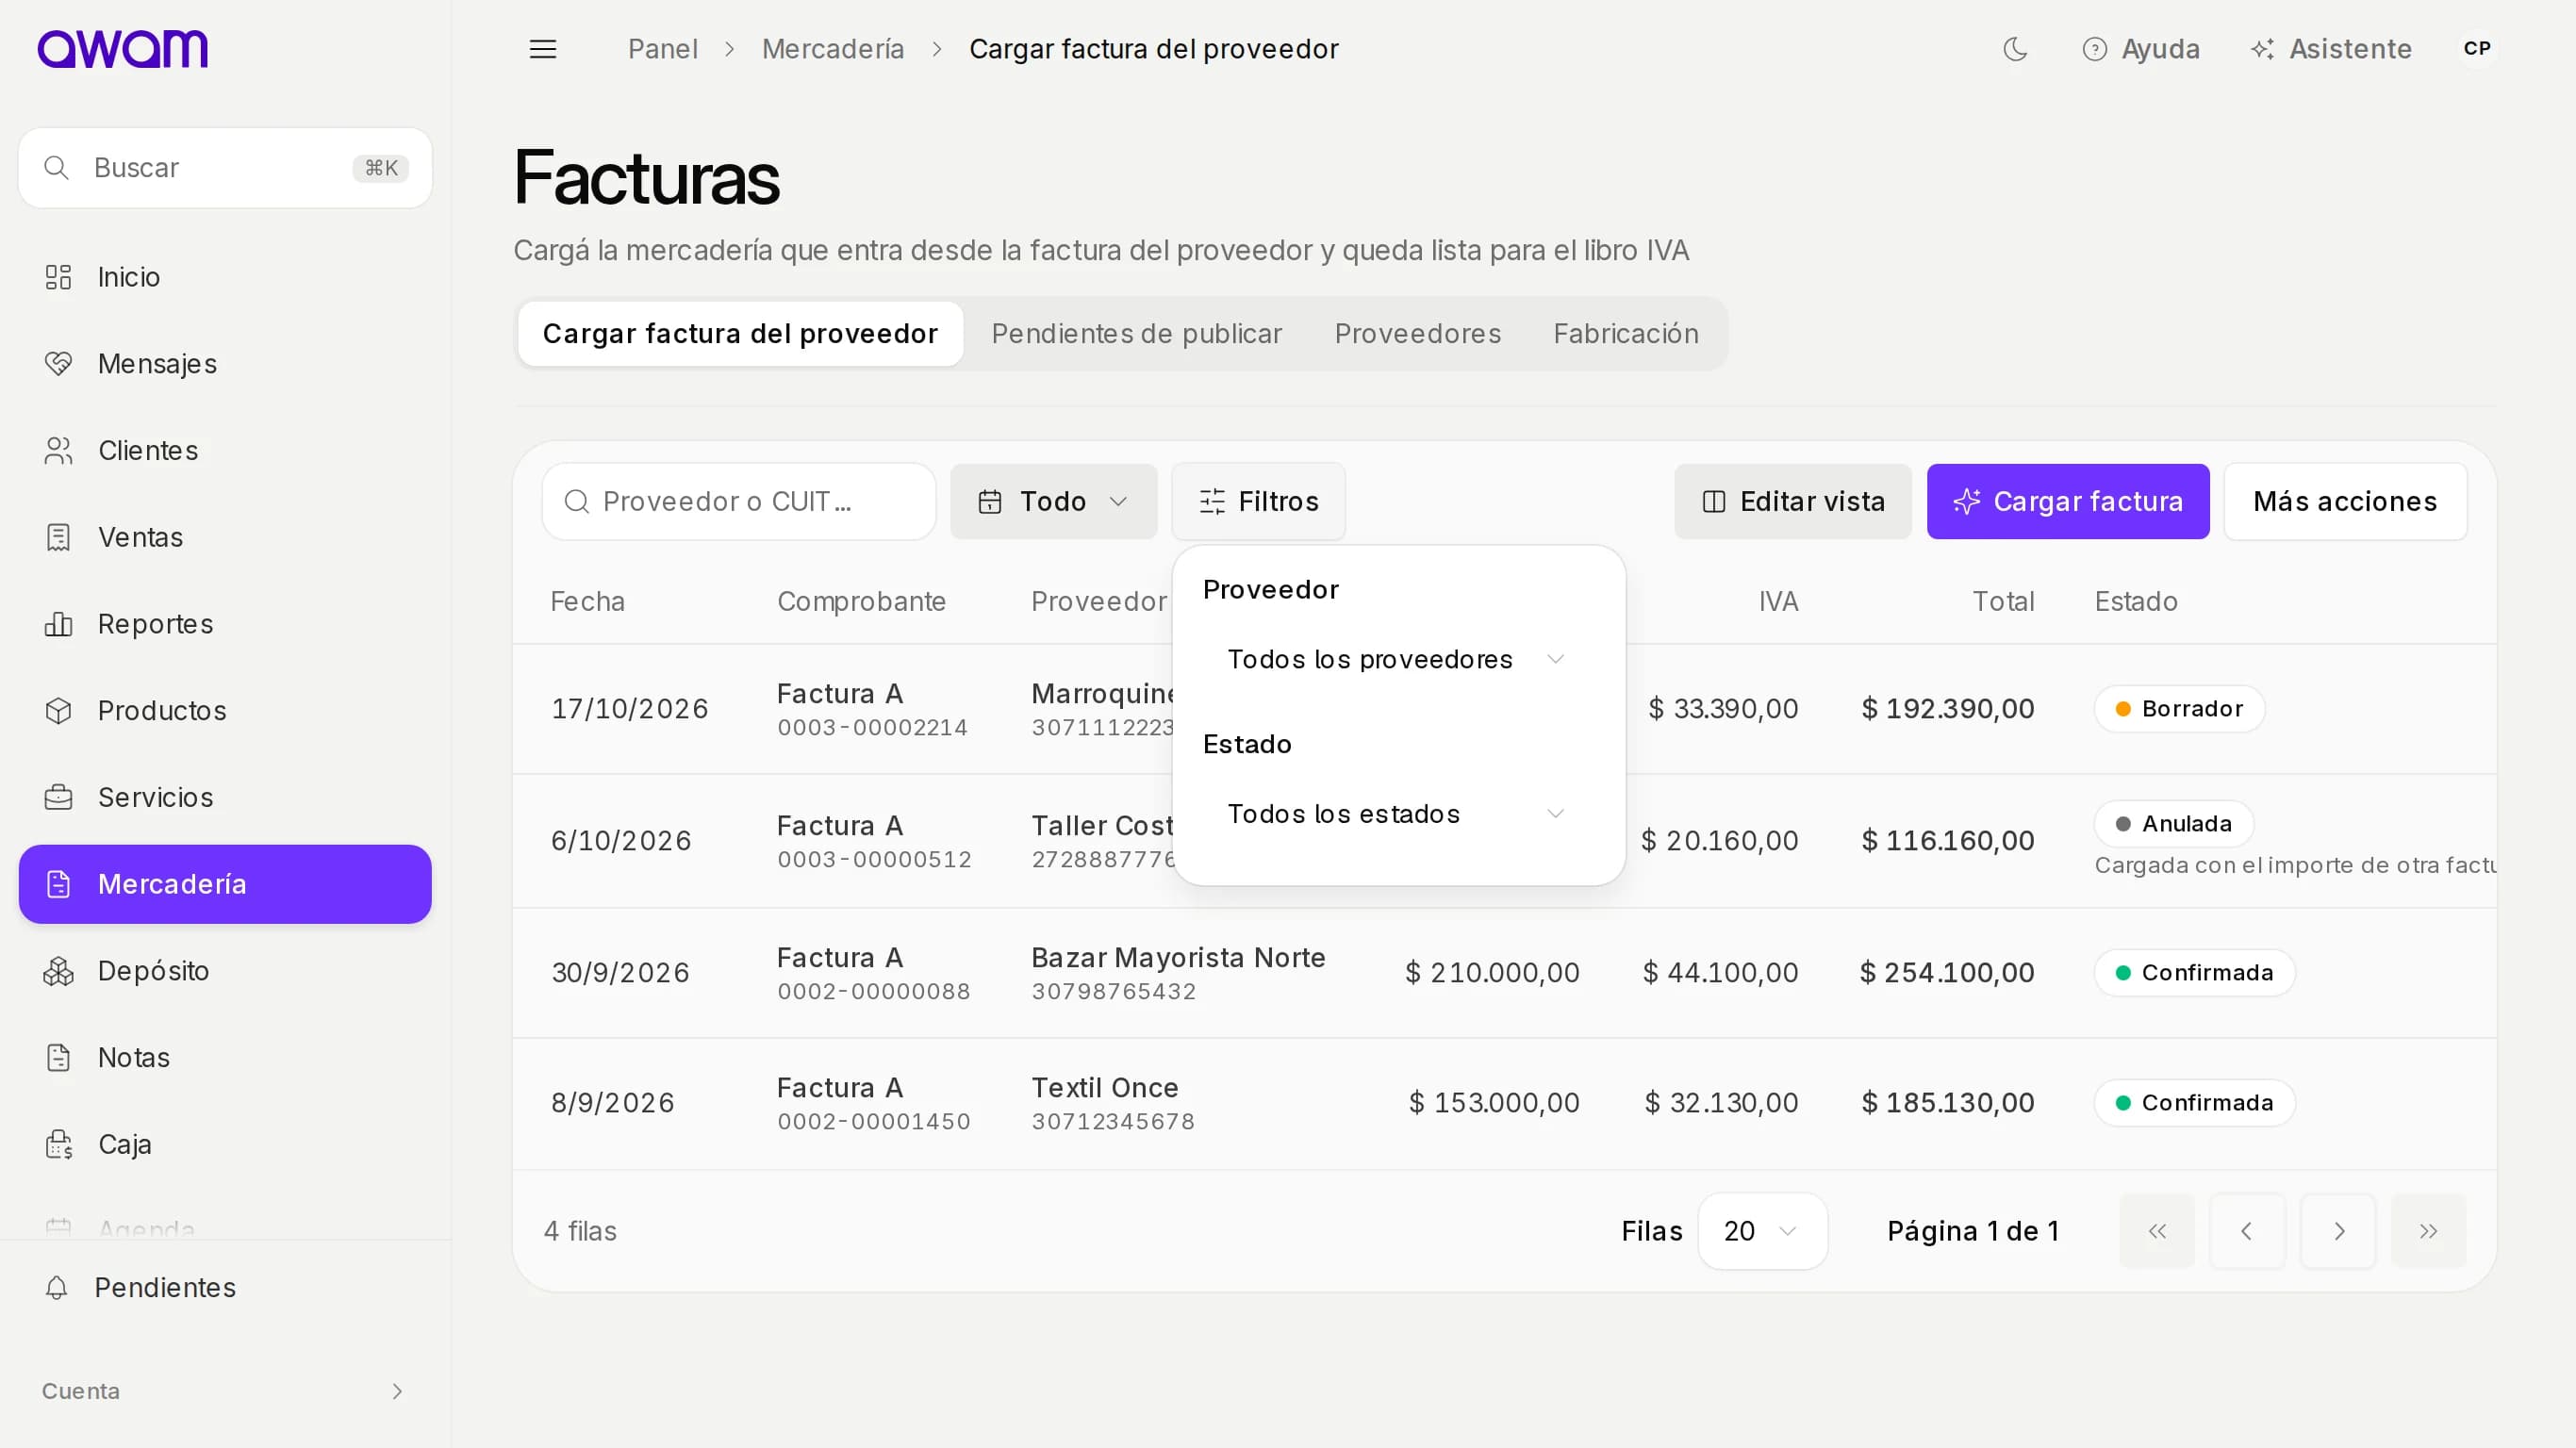The image size is (2576, 1448).
Task: Switch to Fabricación tab
Action: pyautogui.click(x=1625, y=334)
